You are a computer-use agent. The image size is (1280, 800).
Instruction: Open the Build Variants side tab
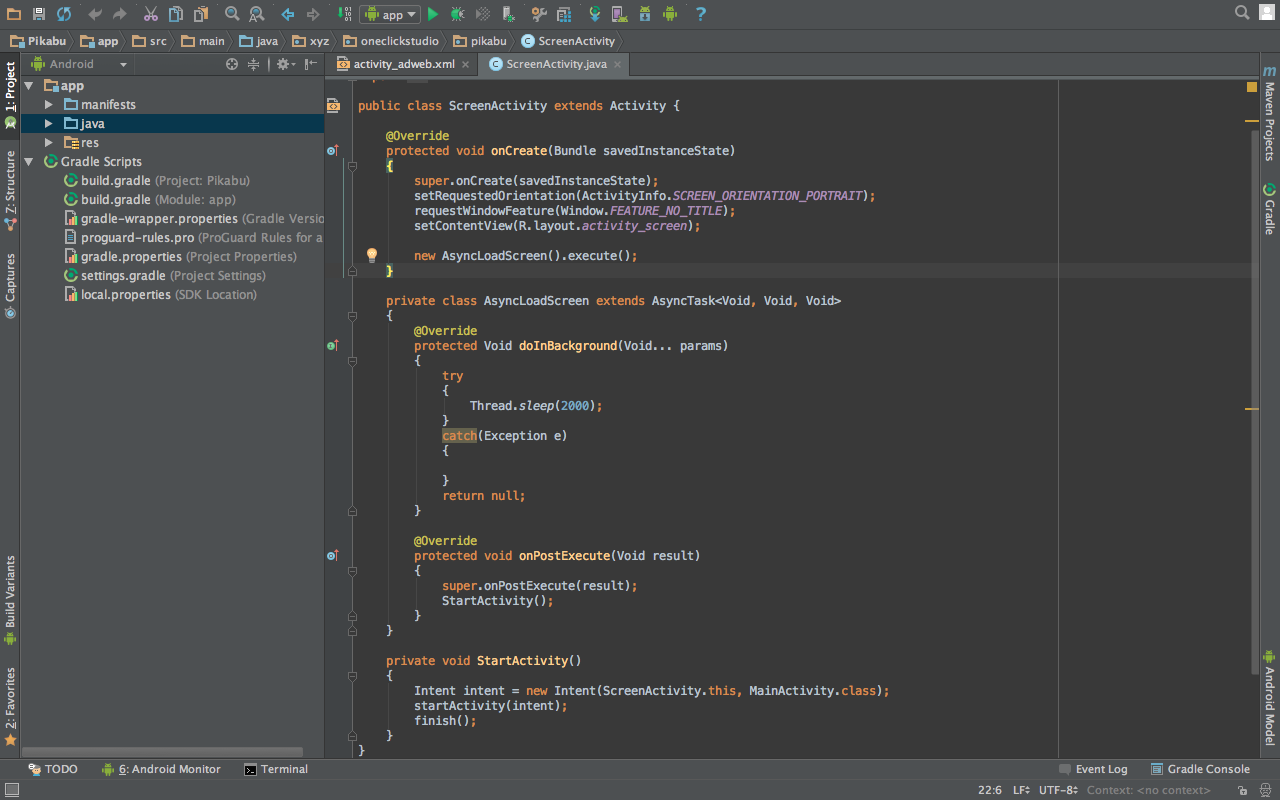point(10,601)
